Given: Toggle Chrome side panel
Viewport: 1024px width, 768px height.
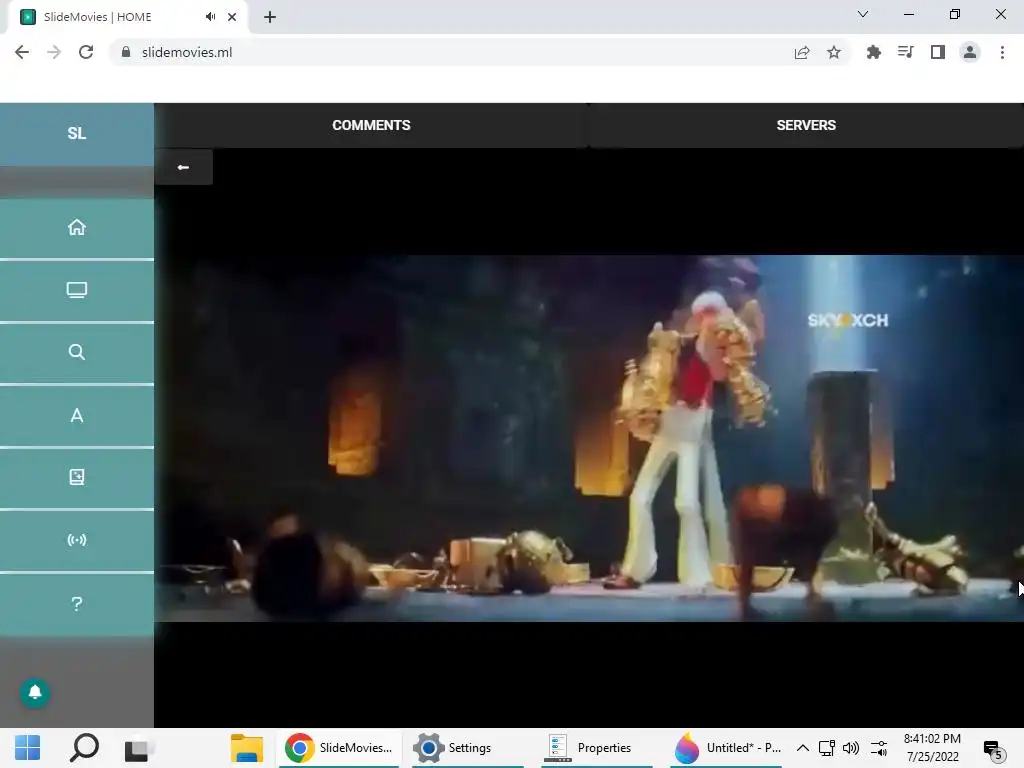Looking at the screenshot, I should tap(938, 52).
